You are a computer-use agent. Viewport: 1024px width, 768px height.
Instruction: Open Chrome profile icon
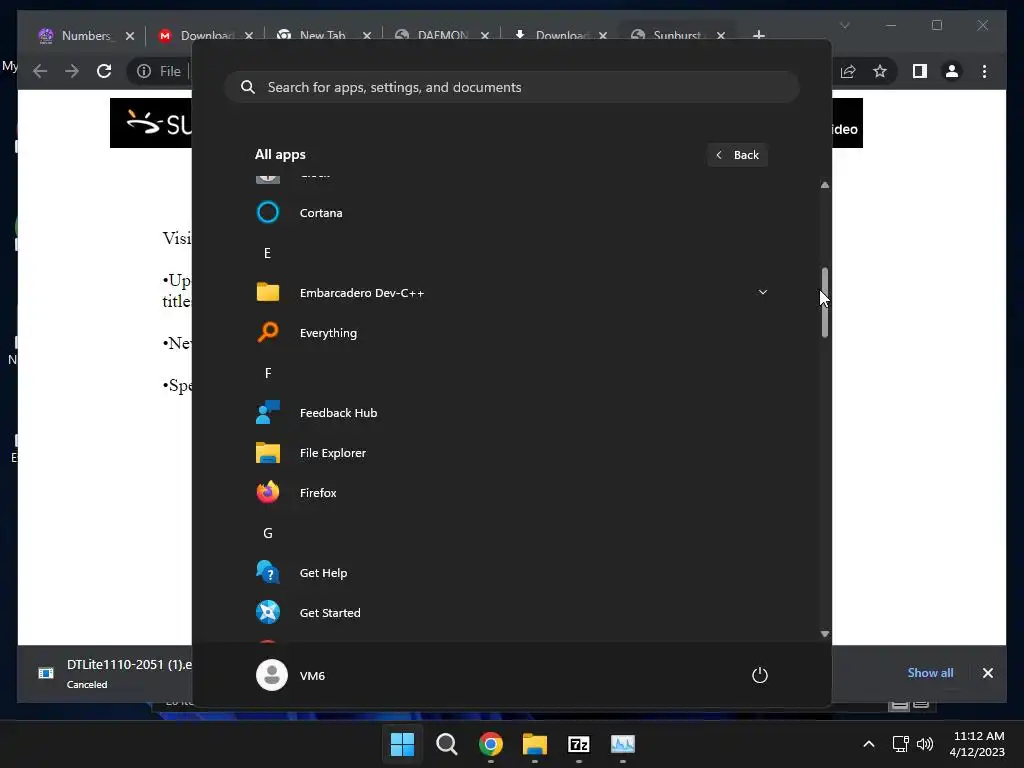click(952, 71)
